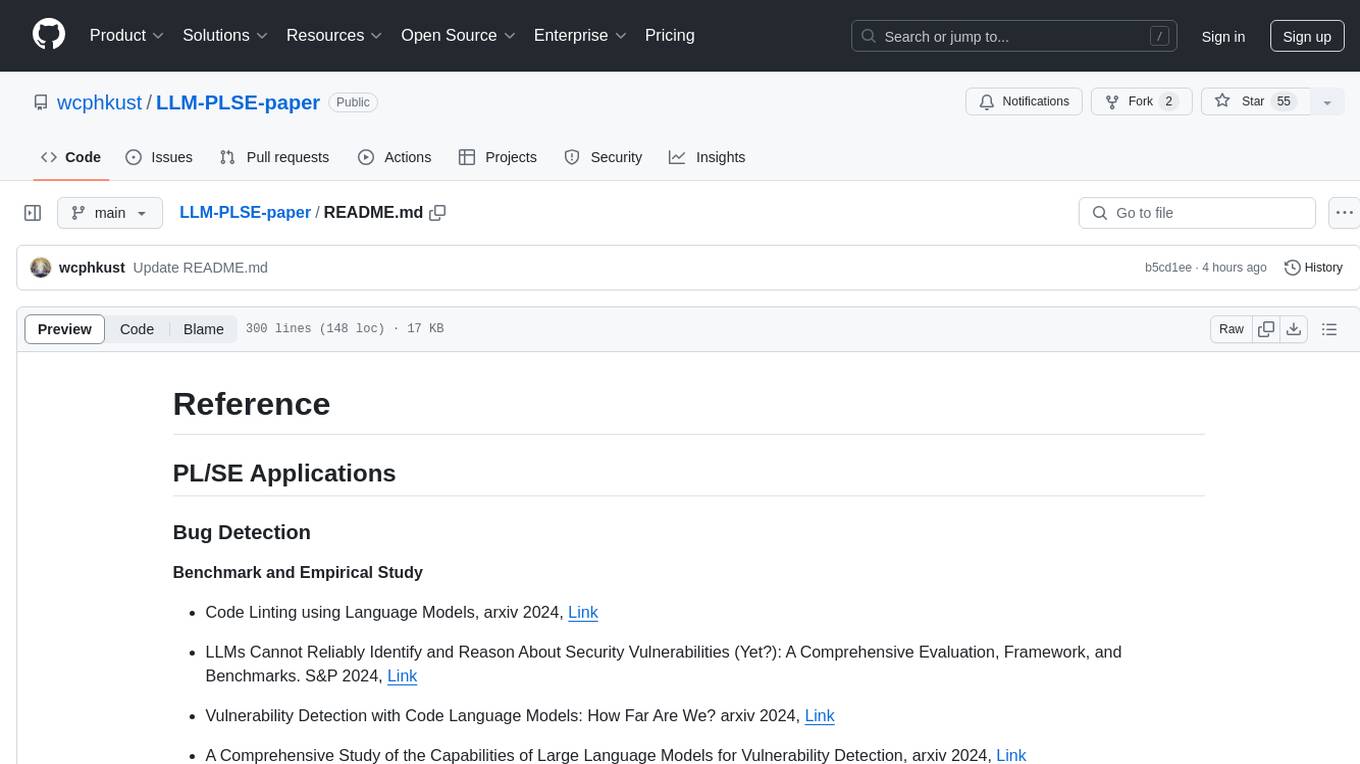Open the Pull requests tab
This screenshot has width=1360, height=764.
click(x=274, y=157)
